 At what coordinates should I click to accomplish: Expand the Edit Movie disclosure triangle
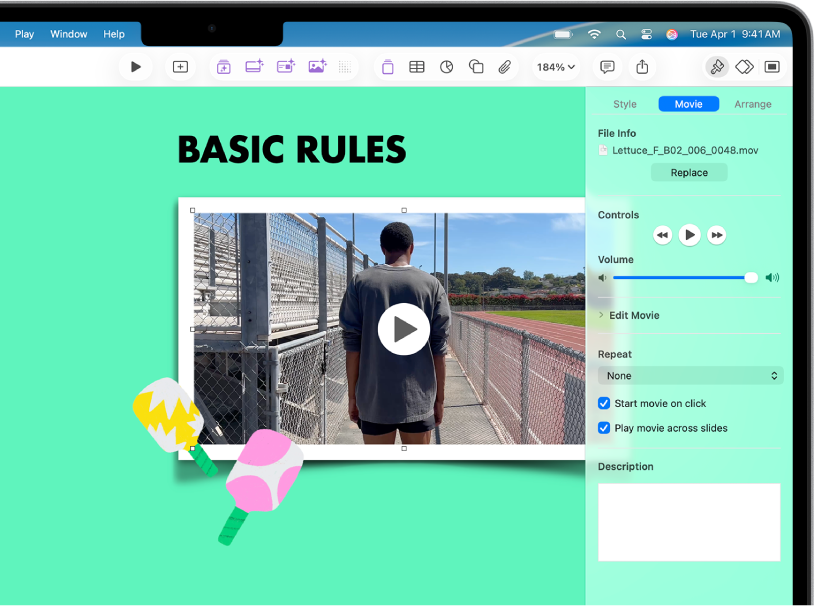(x=599, y=315)
